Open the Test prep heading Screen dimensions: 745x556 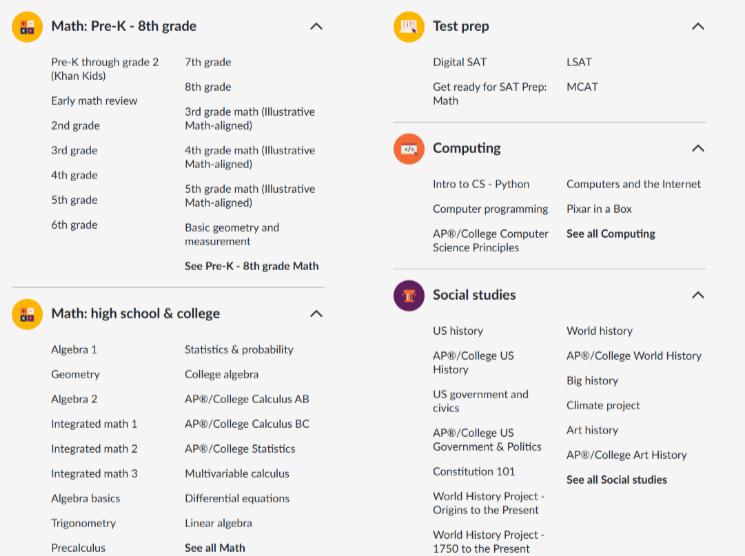pos(460,26)
